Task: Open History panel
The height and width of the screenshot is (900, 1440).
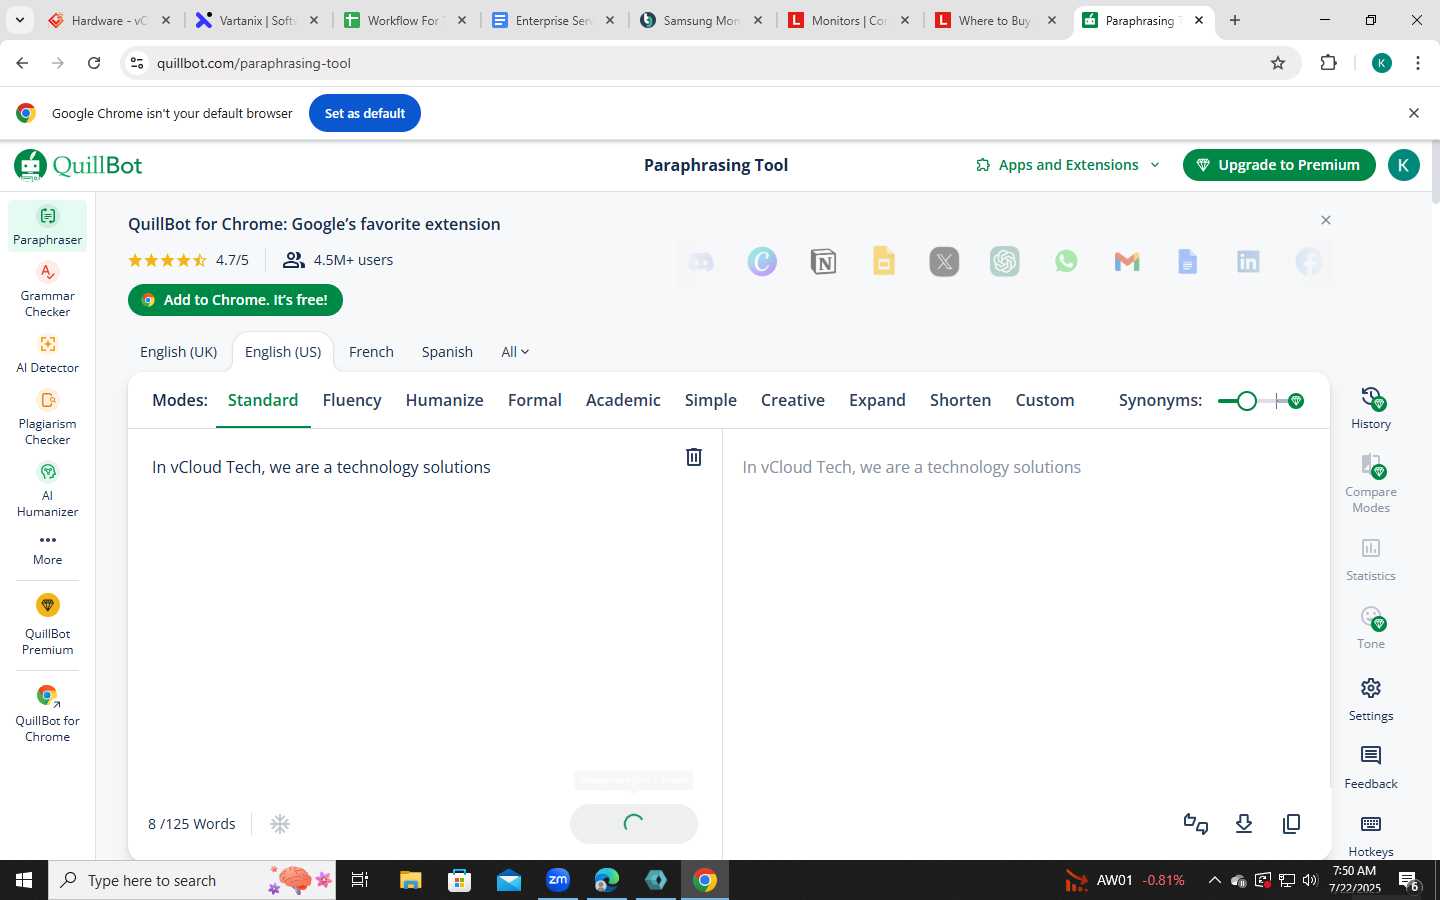Action: point(1371,408)
